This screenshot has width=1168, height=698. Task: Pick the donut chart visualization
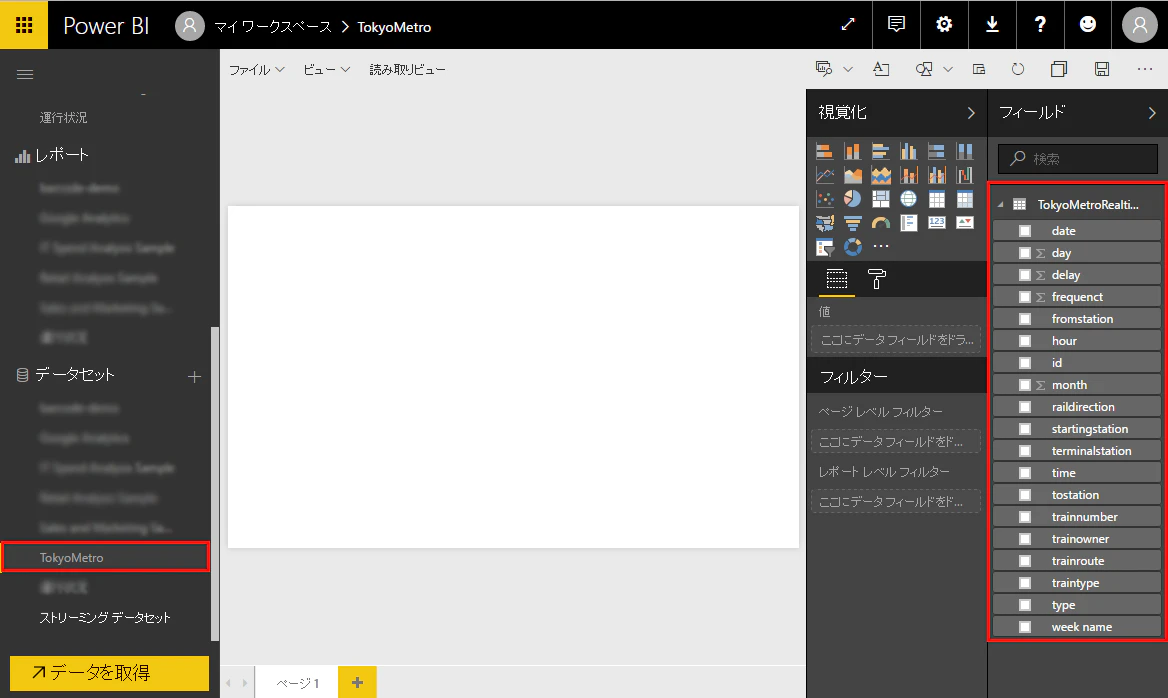(x=853, y=247)
